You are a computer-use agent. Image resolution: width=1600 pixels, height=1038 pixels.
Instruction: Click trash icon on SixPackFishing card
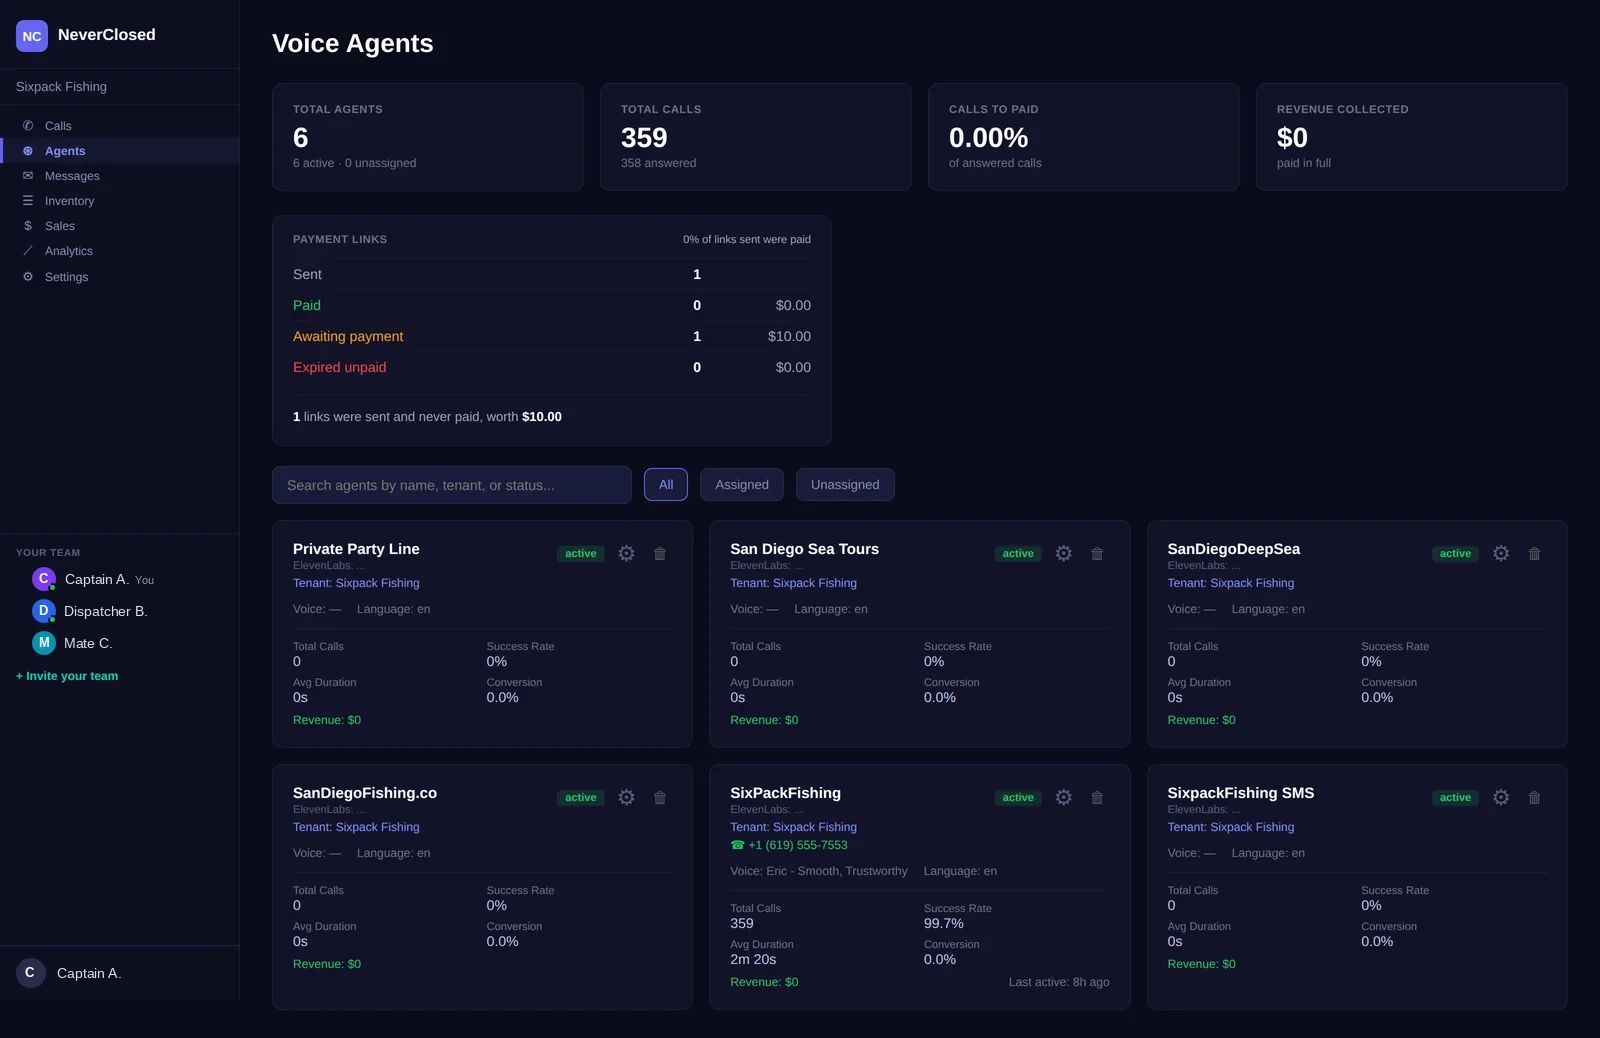click(1097, 797)
